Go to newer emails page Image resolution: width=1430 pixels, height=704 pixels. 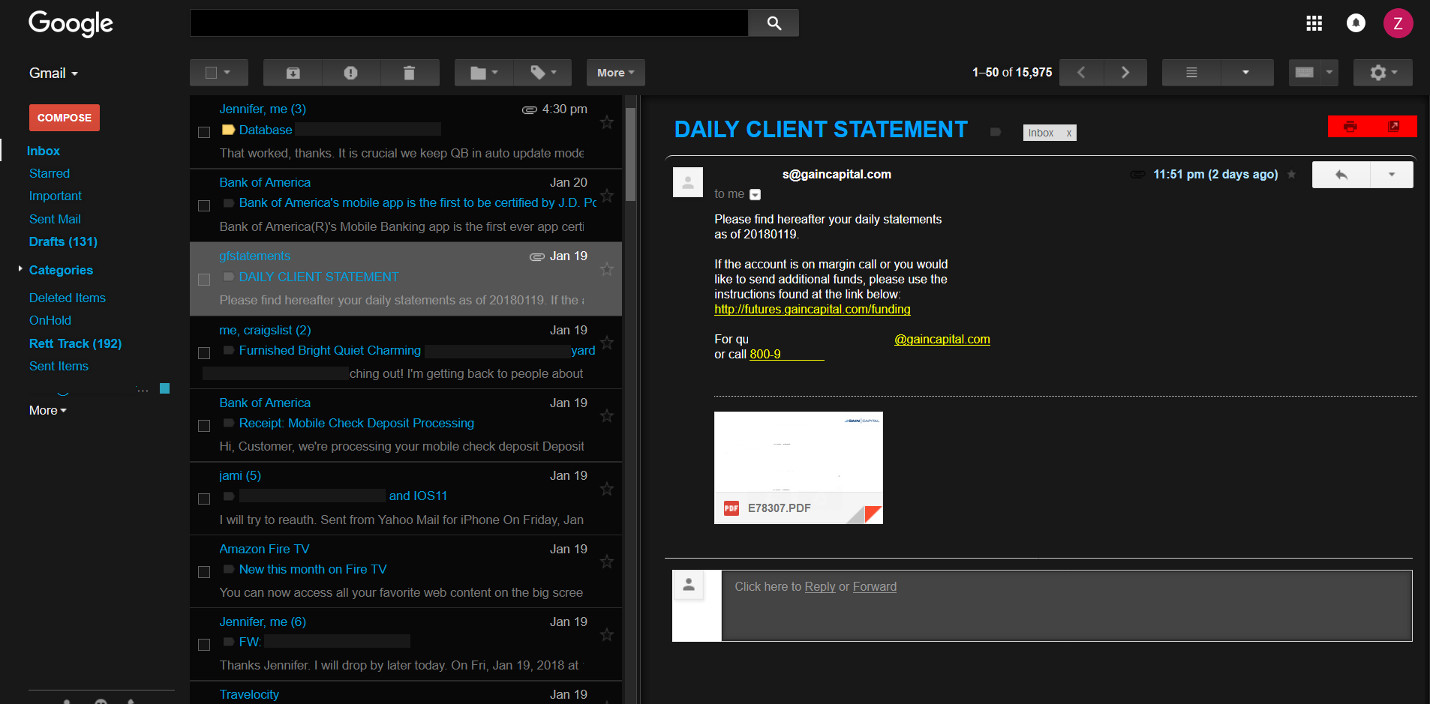pyautogui.click(x=1081, y=72)
